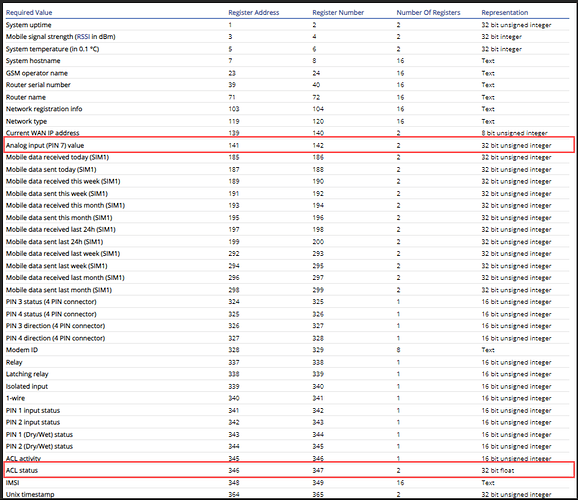
Task: Select the System uptime row label
Action: [28, 25]
